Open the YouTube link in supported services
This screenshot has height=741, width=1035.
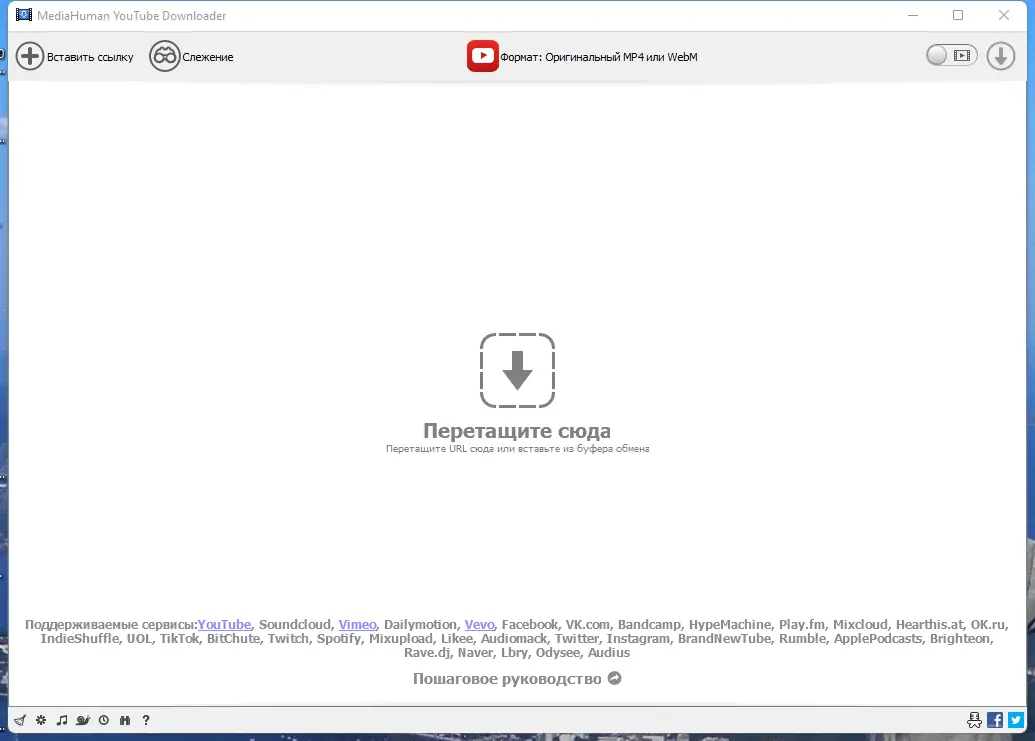pos(224,624)
